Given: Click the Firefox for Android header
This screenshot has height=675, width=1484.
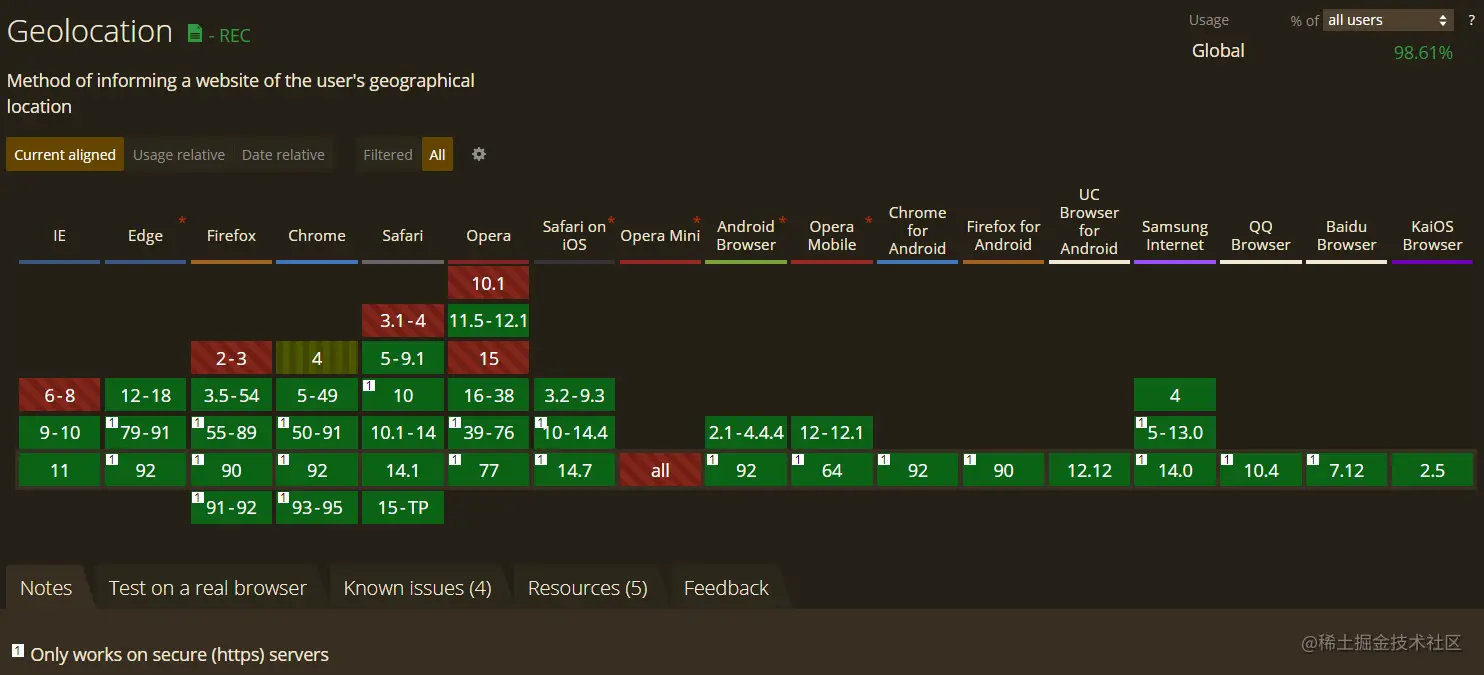Looking at the screenshot, I should 1003,236.
